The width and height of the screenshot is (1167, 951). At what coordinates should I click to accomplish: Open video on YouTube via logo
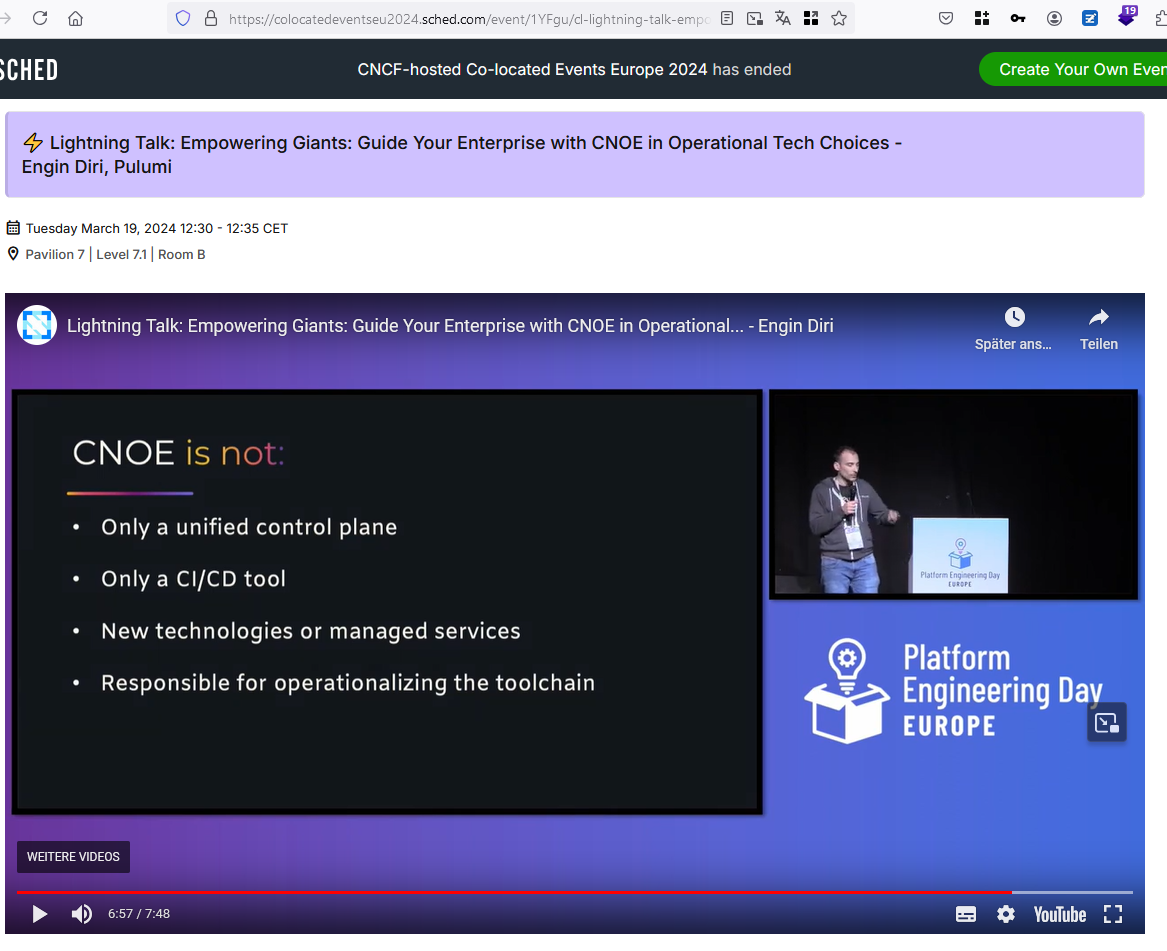pyautogui.click(x=1059, y=914)
